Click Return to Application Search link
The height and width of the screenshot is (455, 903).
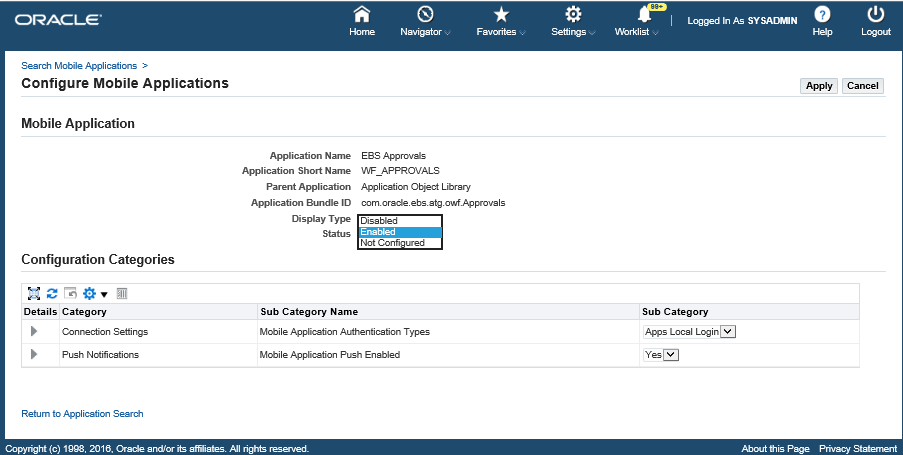pyautogui.click(x=82, y=414)
